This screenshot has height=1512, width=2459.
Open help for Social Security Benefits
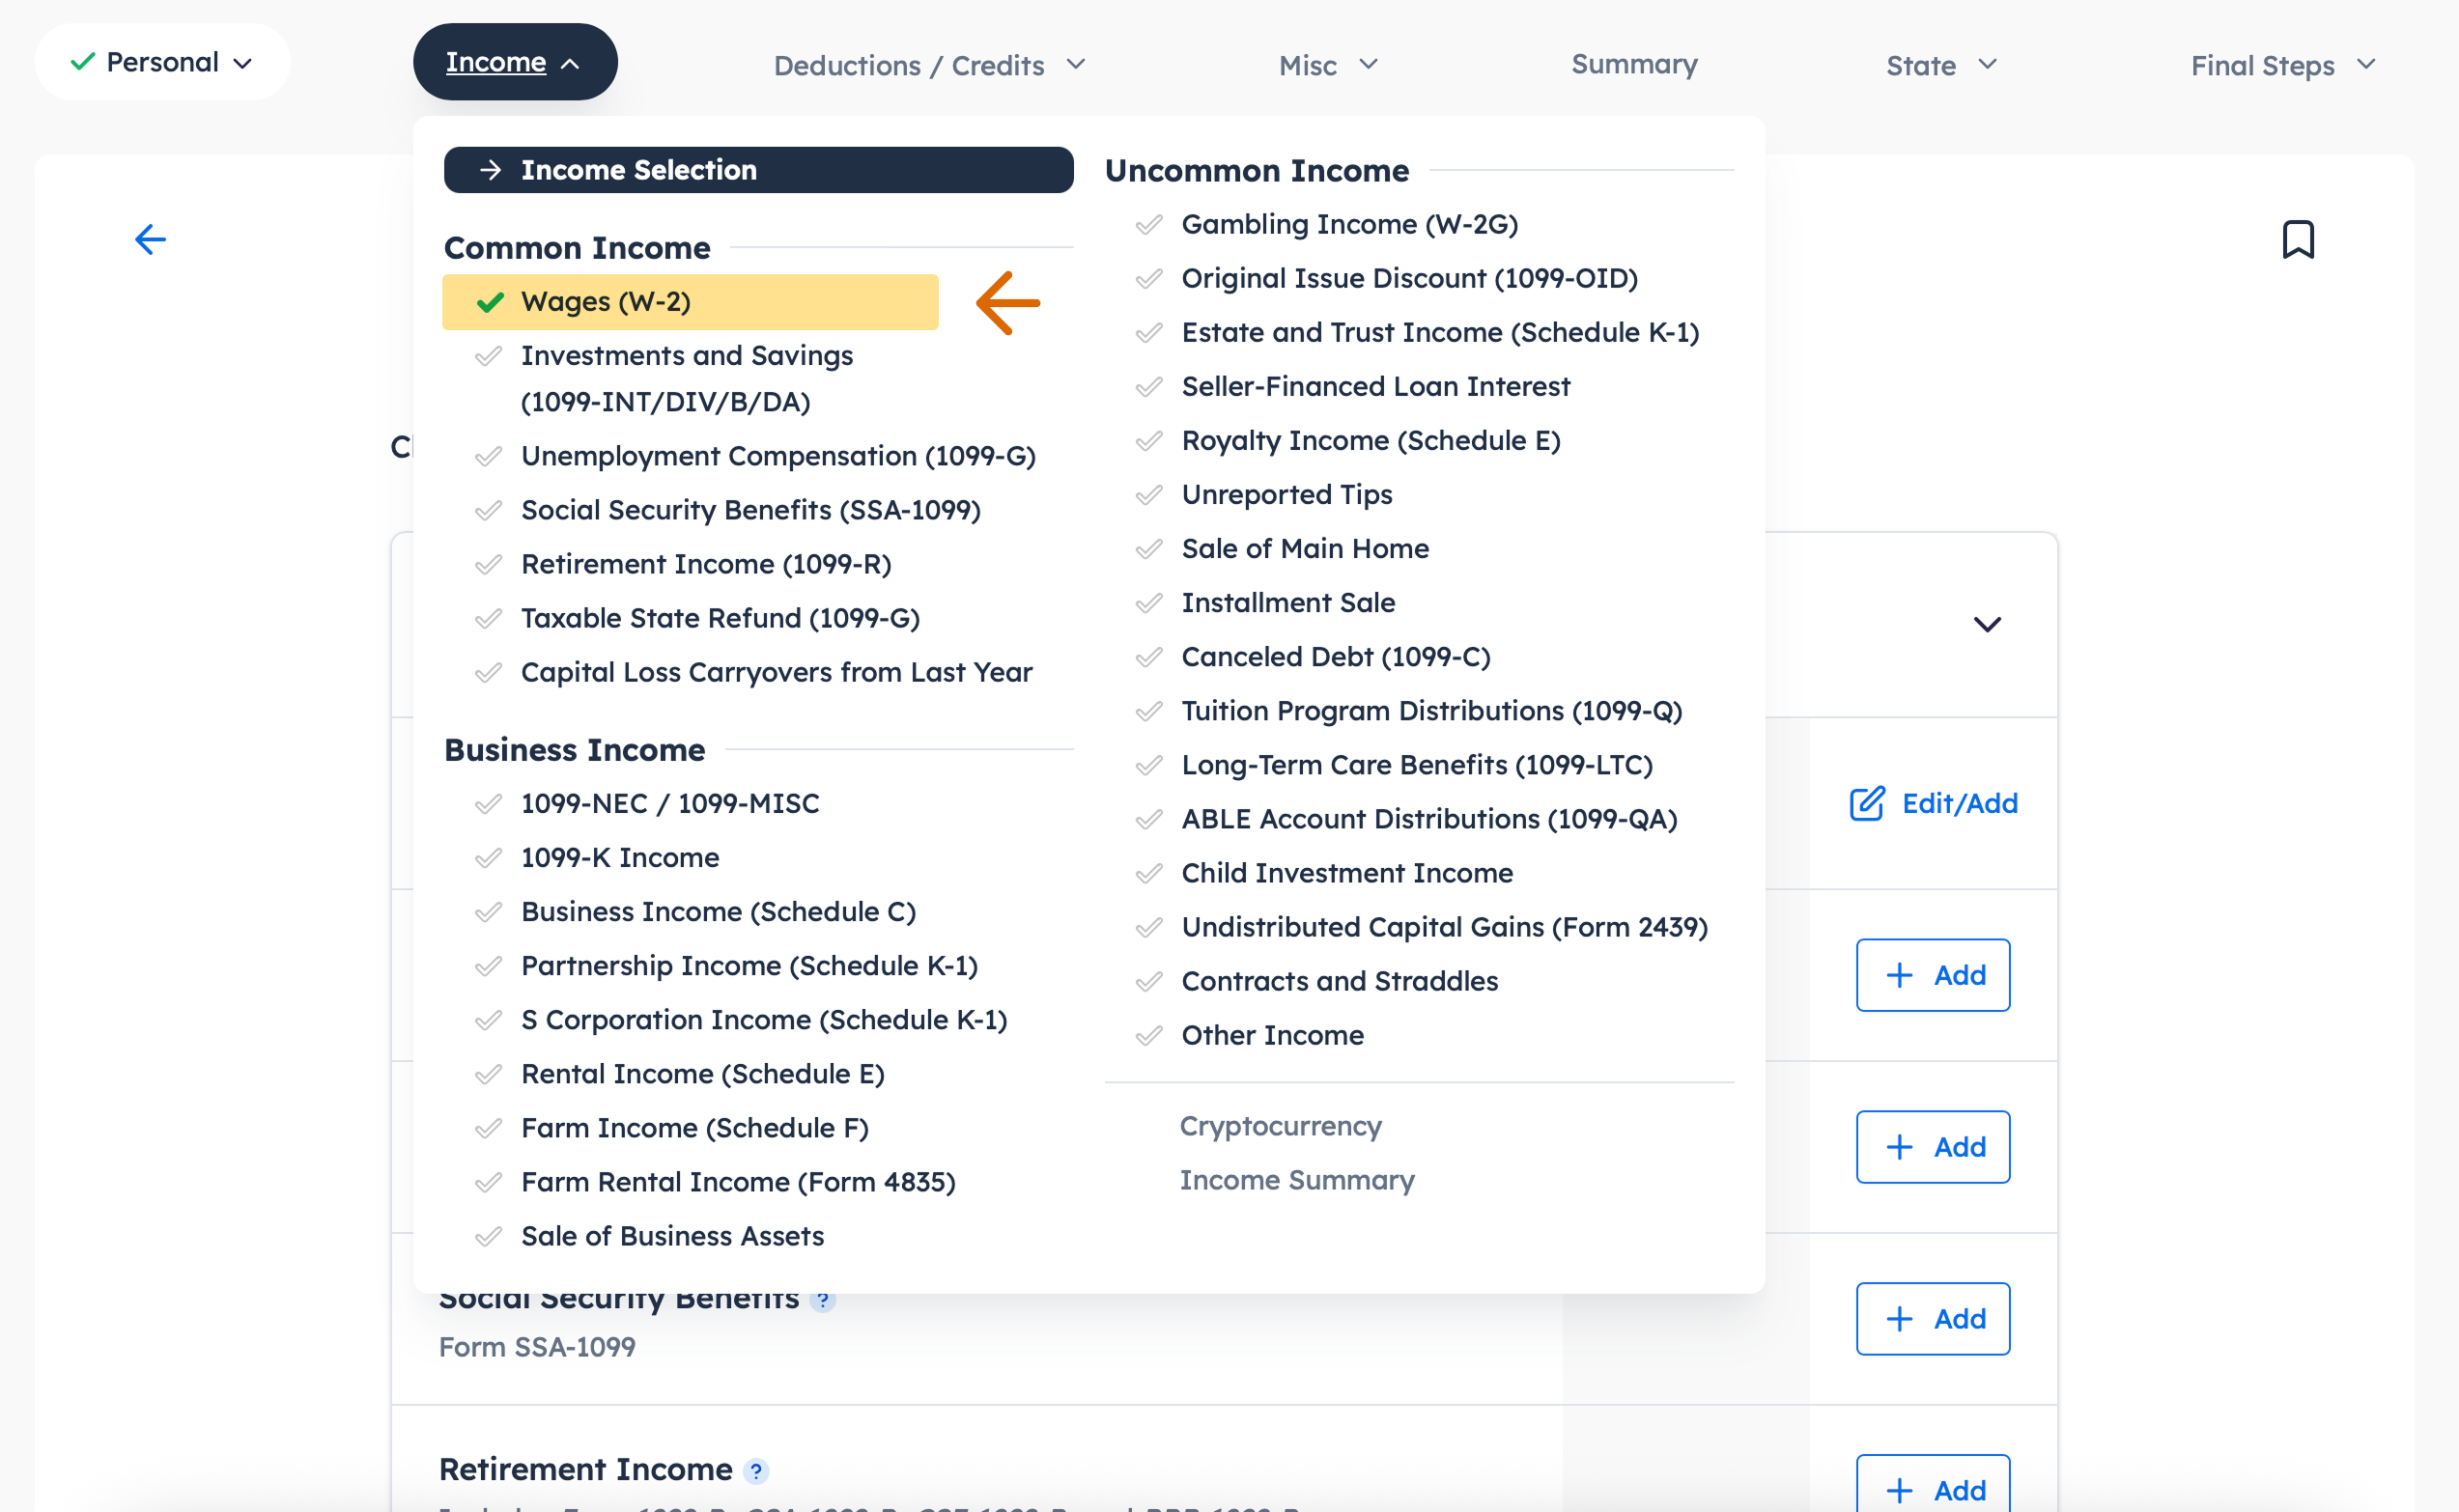tap(822, 1299)
